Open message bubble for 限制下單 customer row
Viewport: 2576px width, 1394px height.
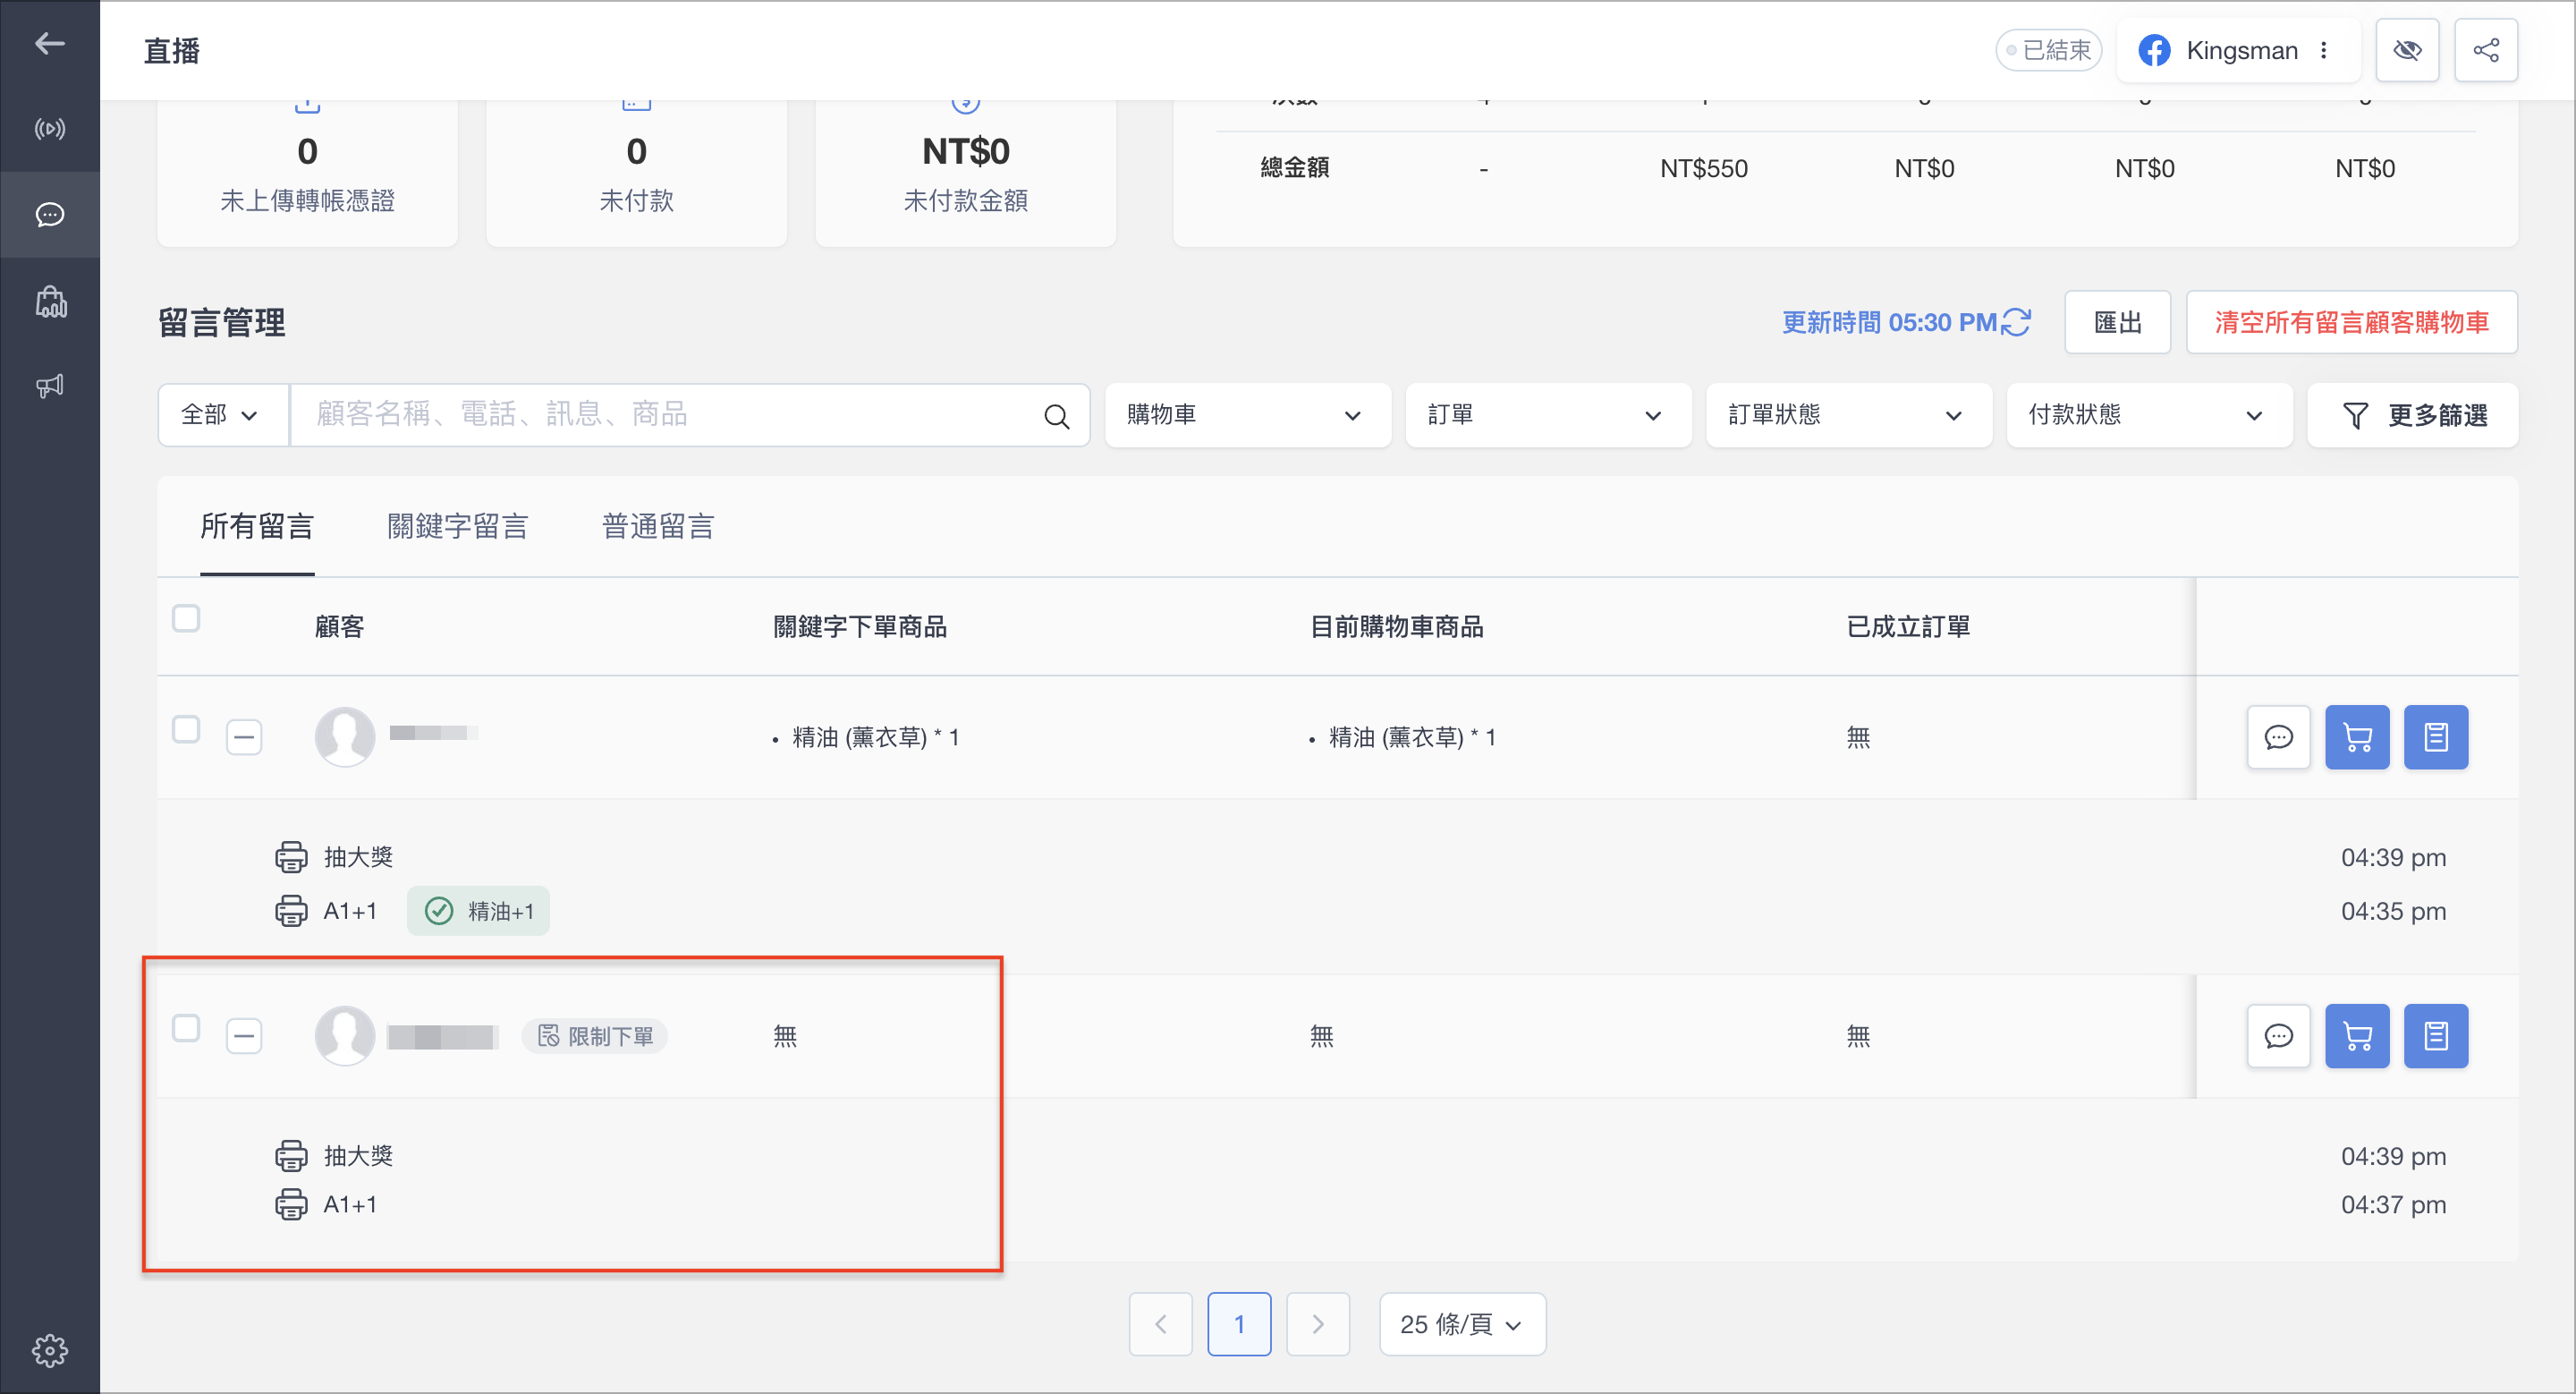click(2278, 1036)
